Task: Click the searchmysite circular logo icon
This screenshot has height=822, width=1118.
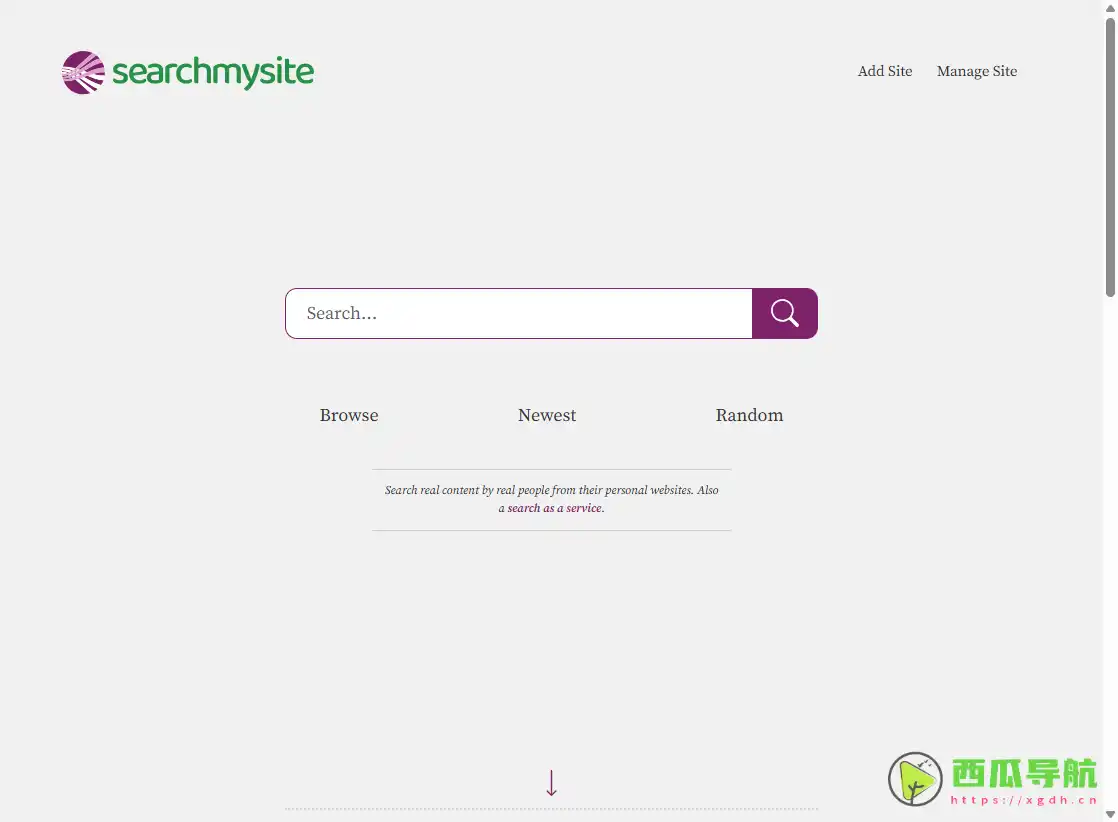Action: click(x=83, y=72)
